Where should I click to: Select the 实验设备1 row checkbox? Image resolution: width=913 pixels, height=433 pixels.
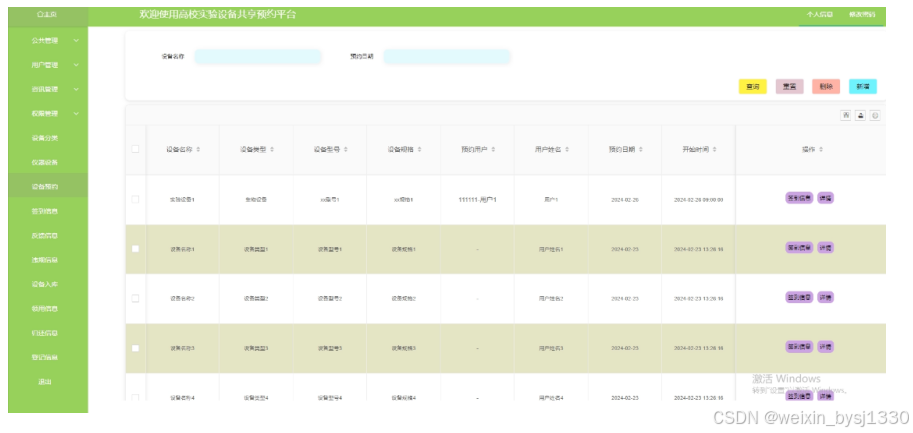136,199
